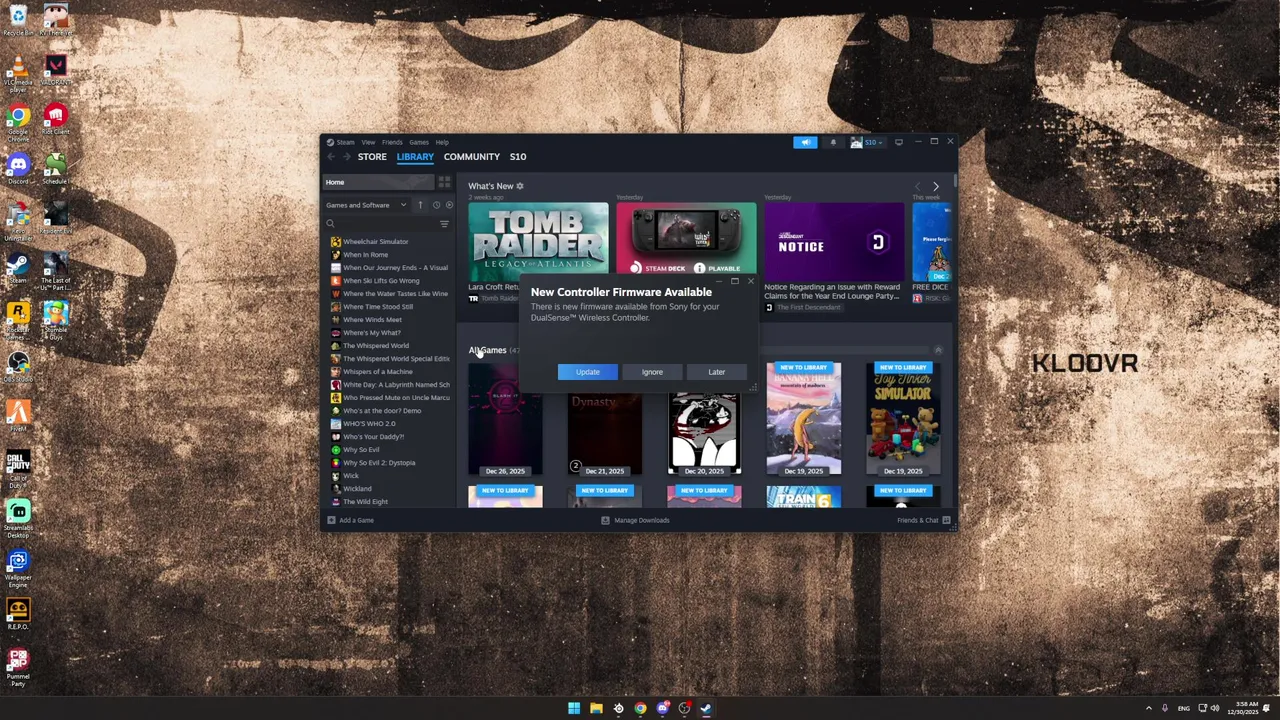
Task: Open Toy Tinker Simulator game cover
Action: [903, 419]
